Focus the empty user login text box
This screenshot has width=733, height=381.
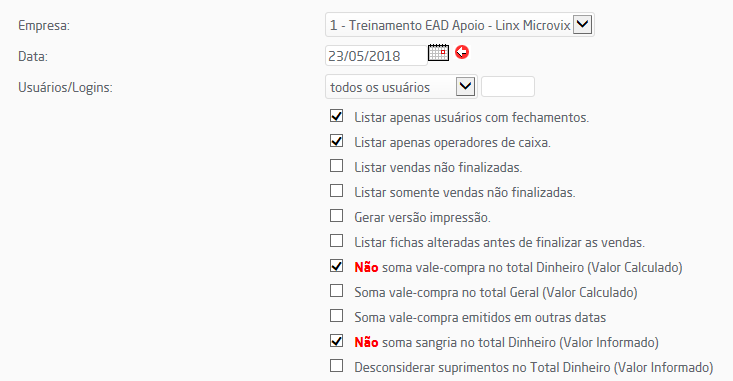coord(508,87)
